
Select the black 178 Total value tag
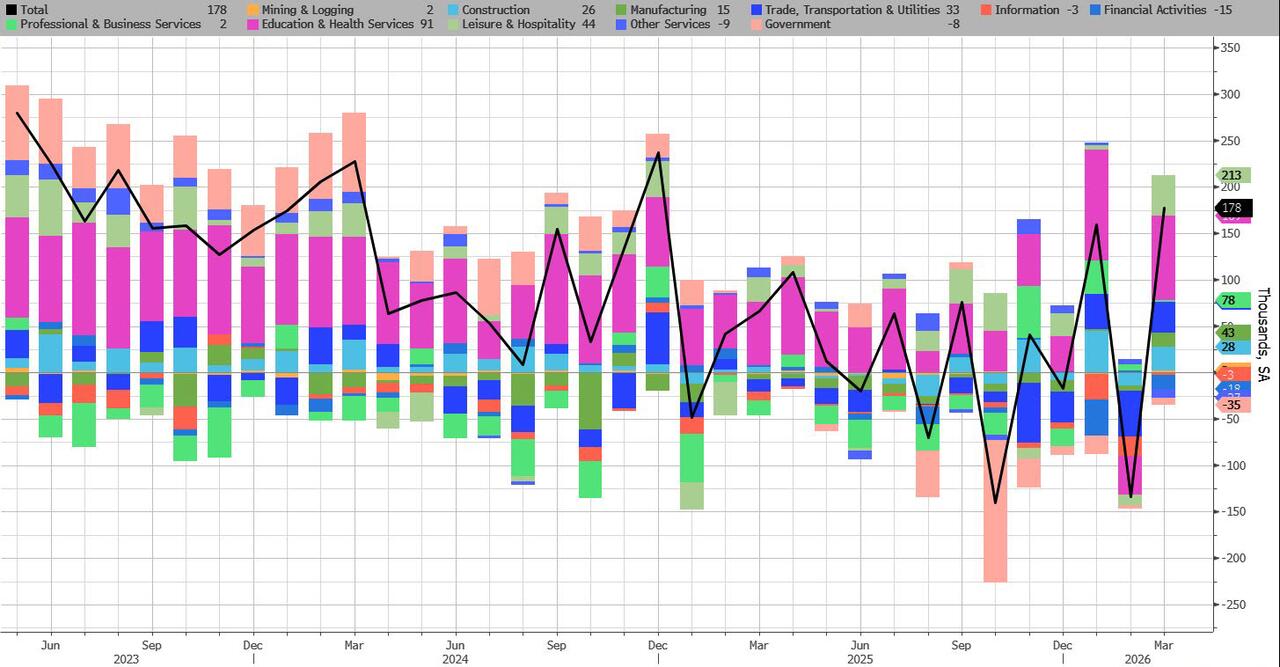1231,208
